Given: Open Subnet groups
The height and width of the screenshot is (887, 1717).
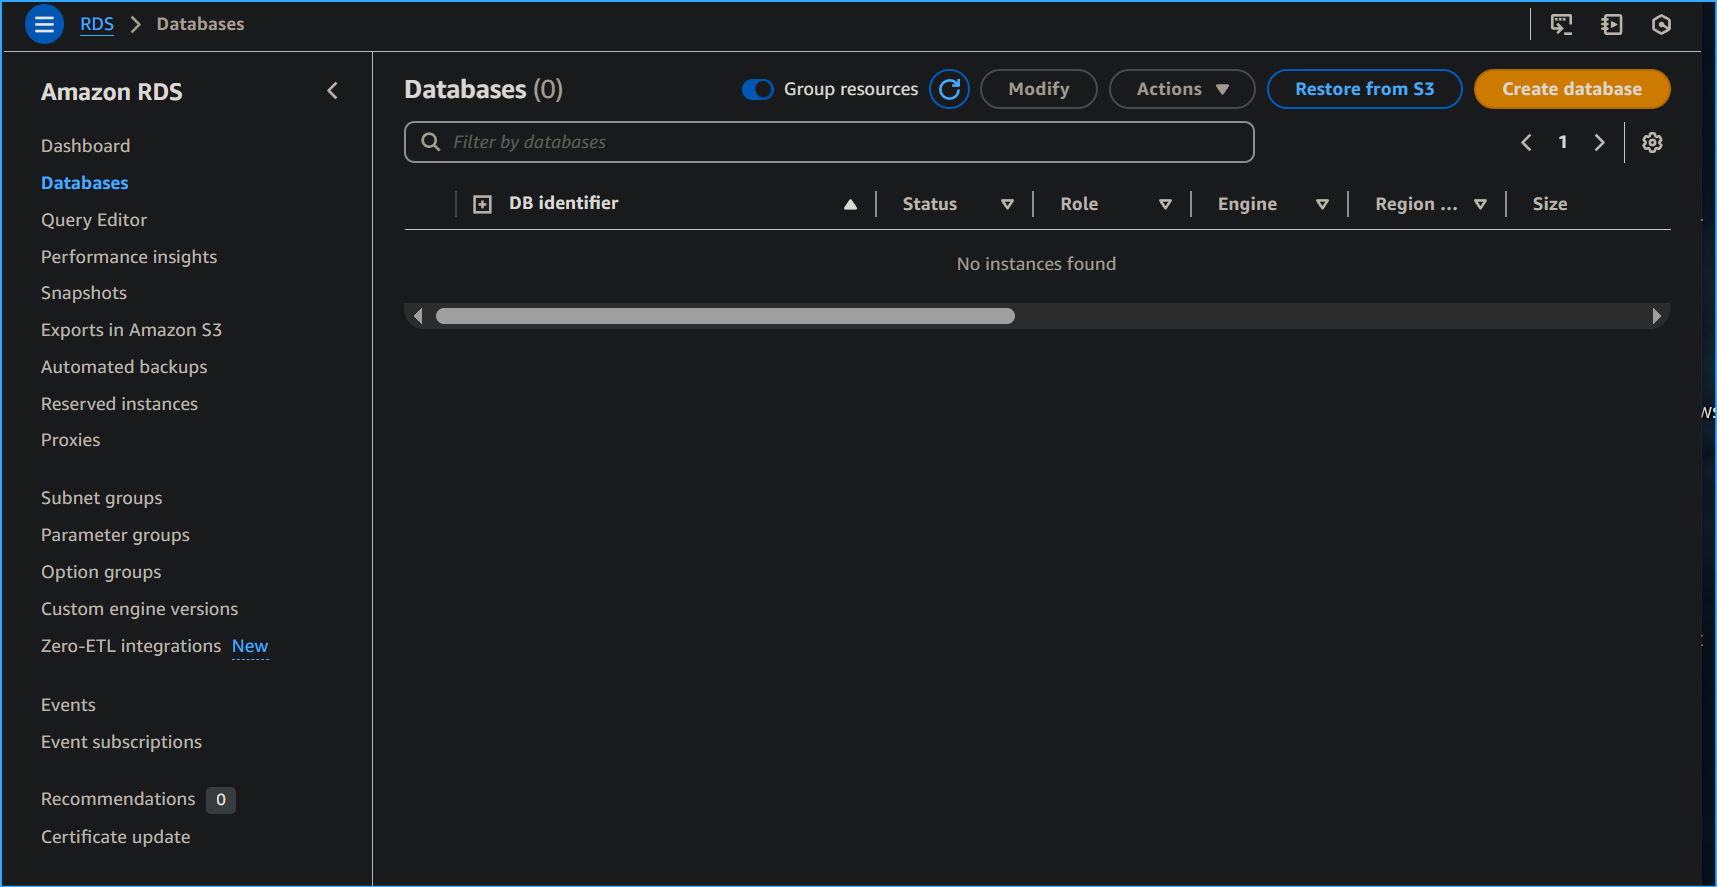Looking at the screenshot, I should click(101, 498).
